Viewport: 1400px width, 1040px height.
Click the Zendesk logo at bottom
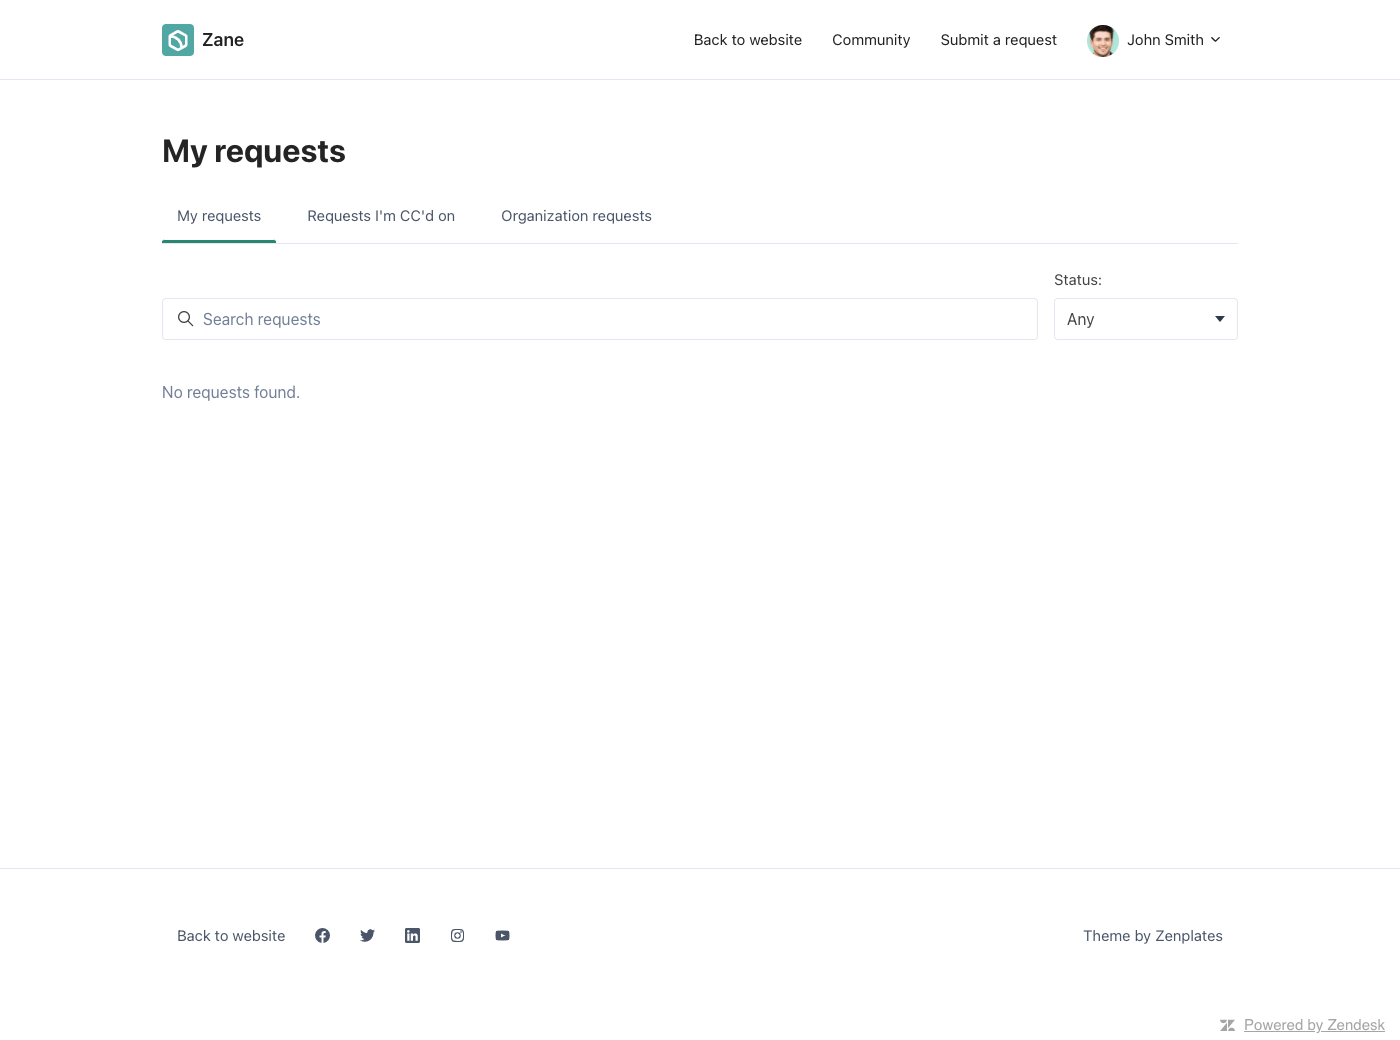1227,1025
